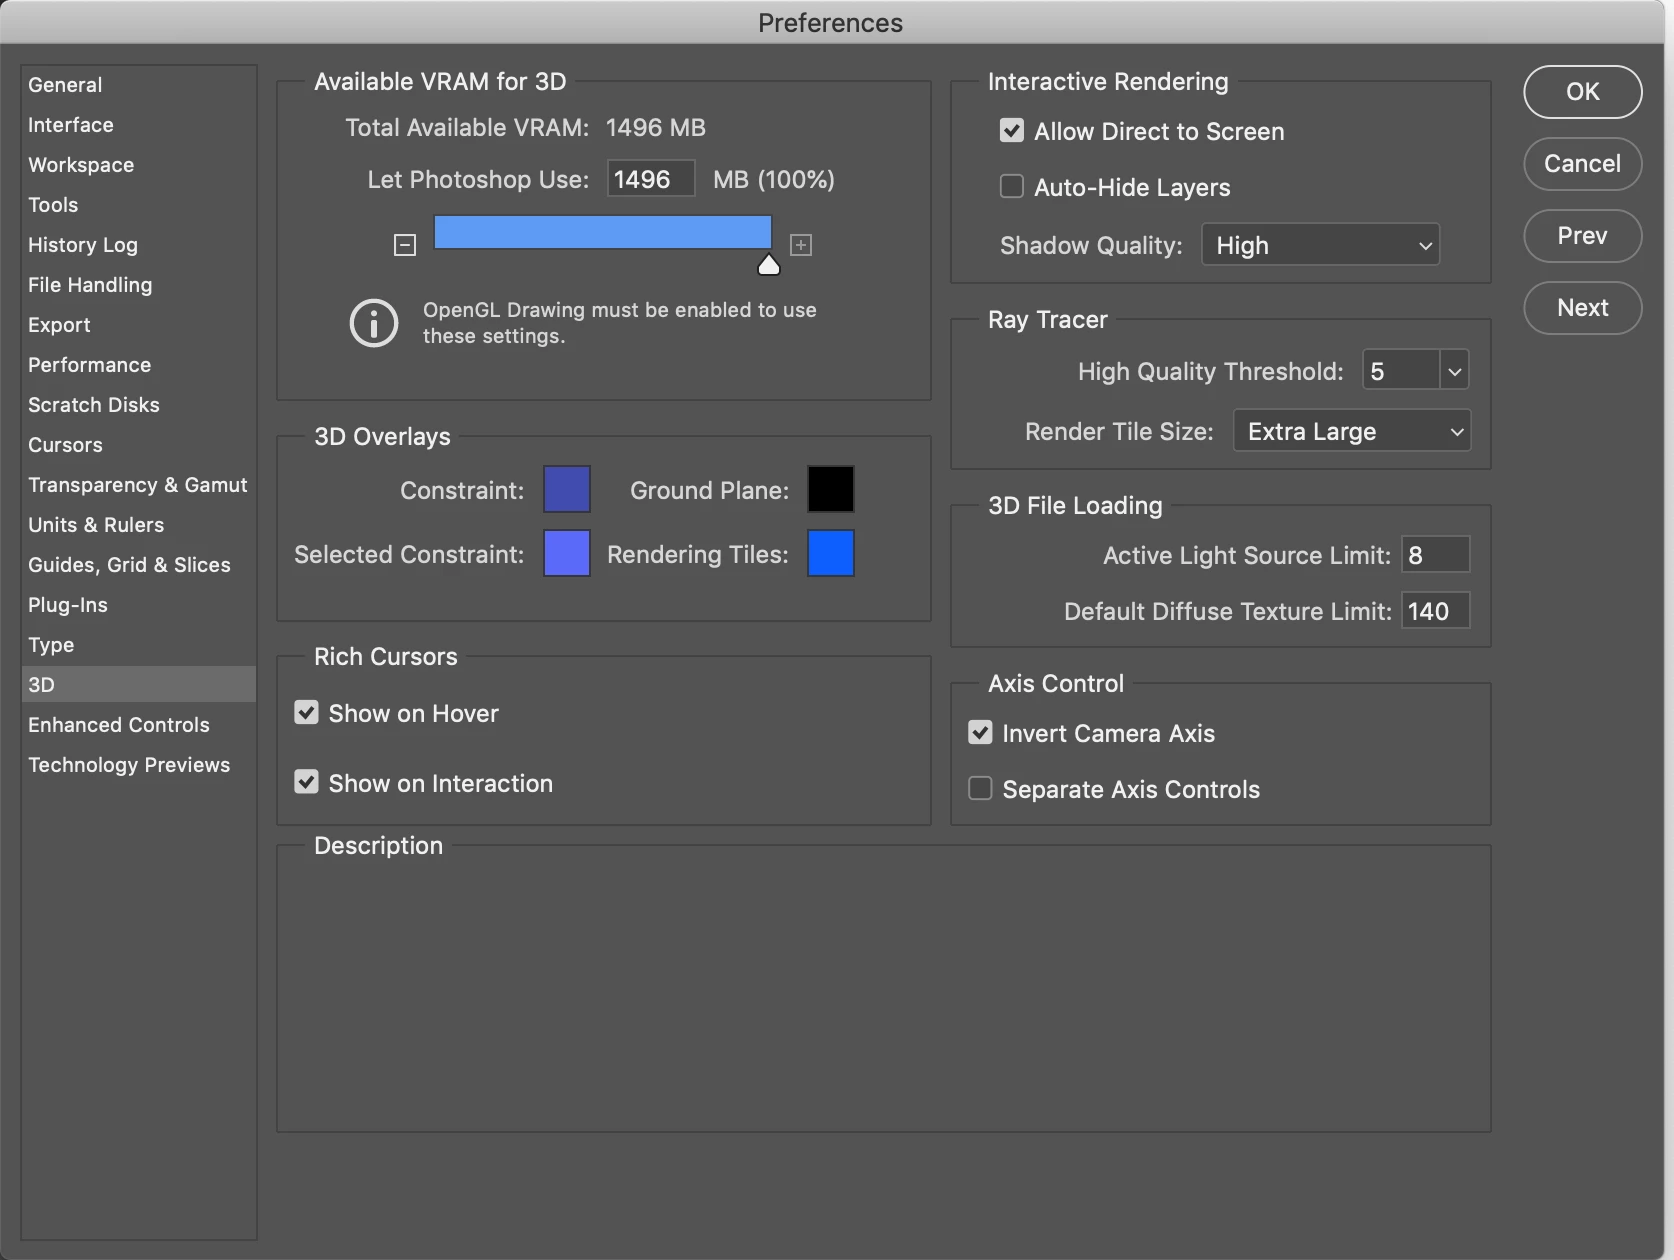Enable Auto-Hide Layers checkbox
This screenshot has height=1260, width=1674.
tap(1012, 187)
